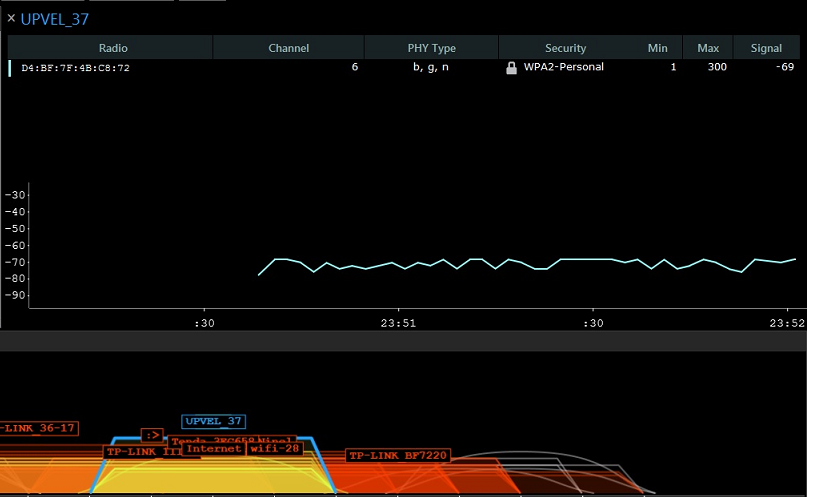
Task: Close the UPVEL_37 details panel
Action: (x=11, y=18)
